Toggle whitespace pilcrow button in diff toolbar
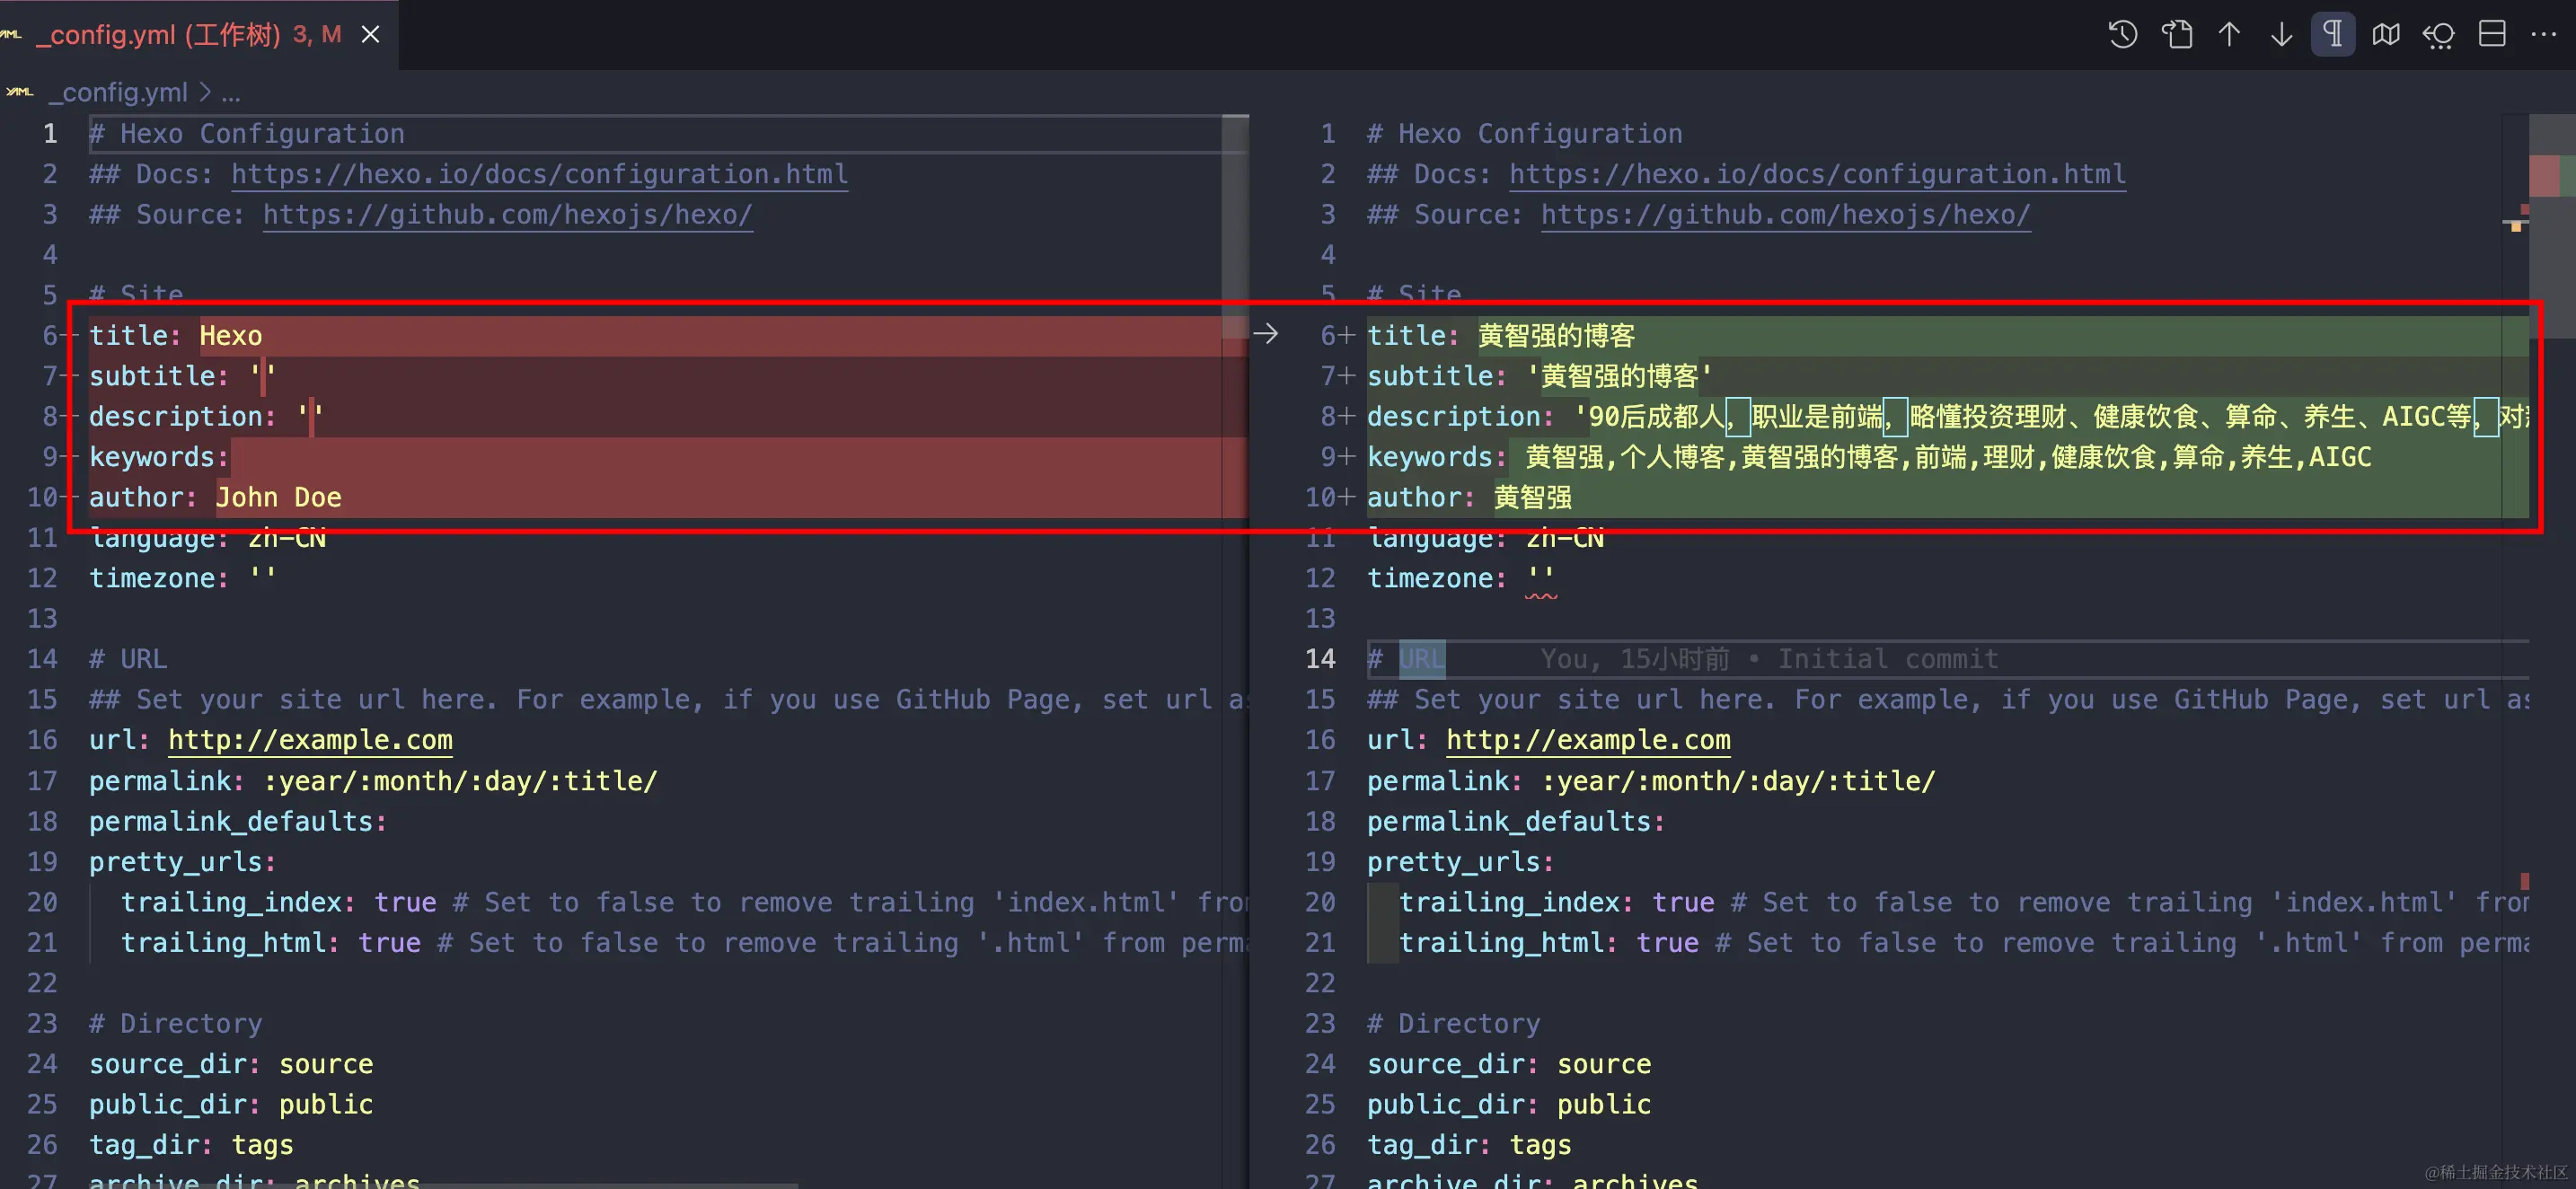The width and height of the screenshot is (2576, 1189). click(x=2333, y=35)
